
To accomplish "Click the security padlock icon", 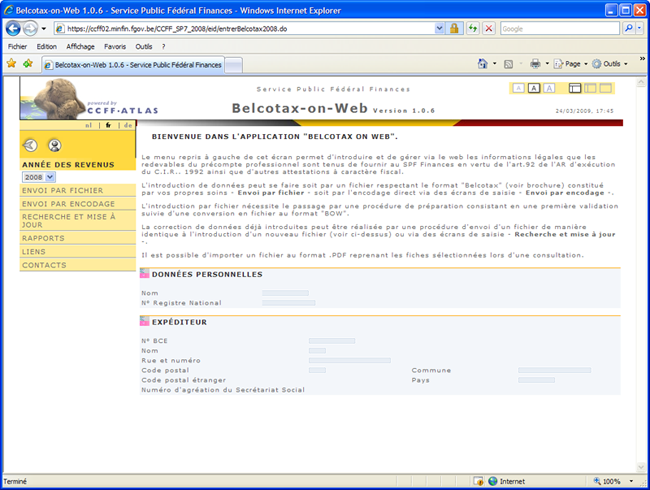I will pyautogui.click(x=454, y=29).
